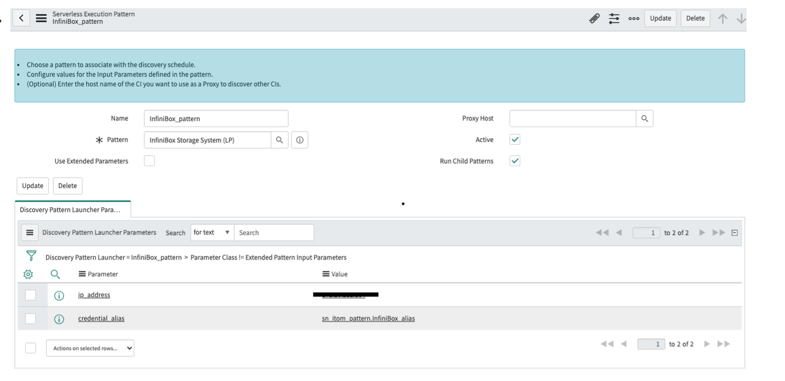The height and width of the screenshot is (381, 785).
Task: Select Discovery Pattern Launcher Parameters tab
Action: tap(73, 210)
